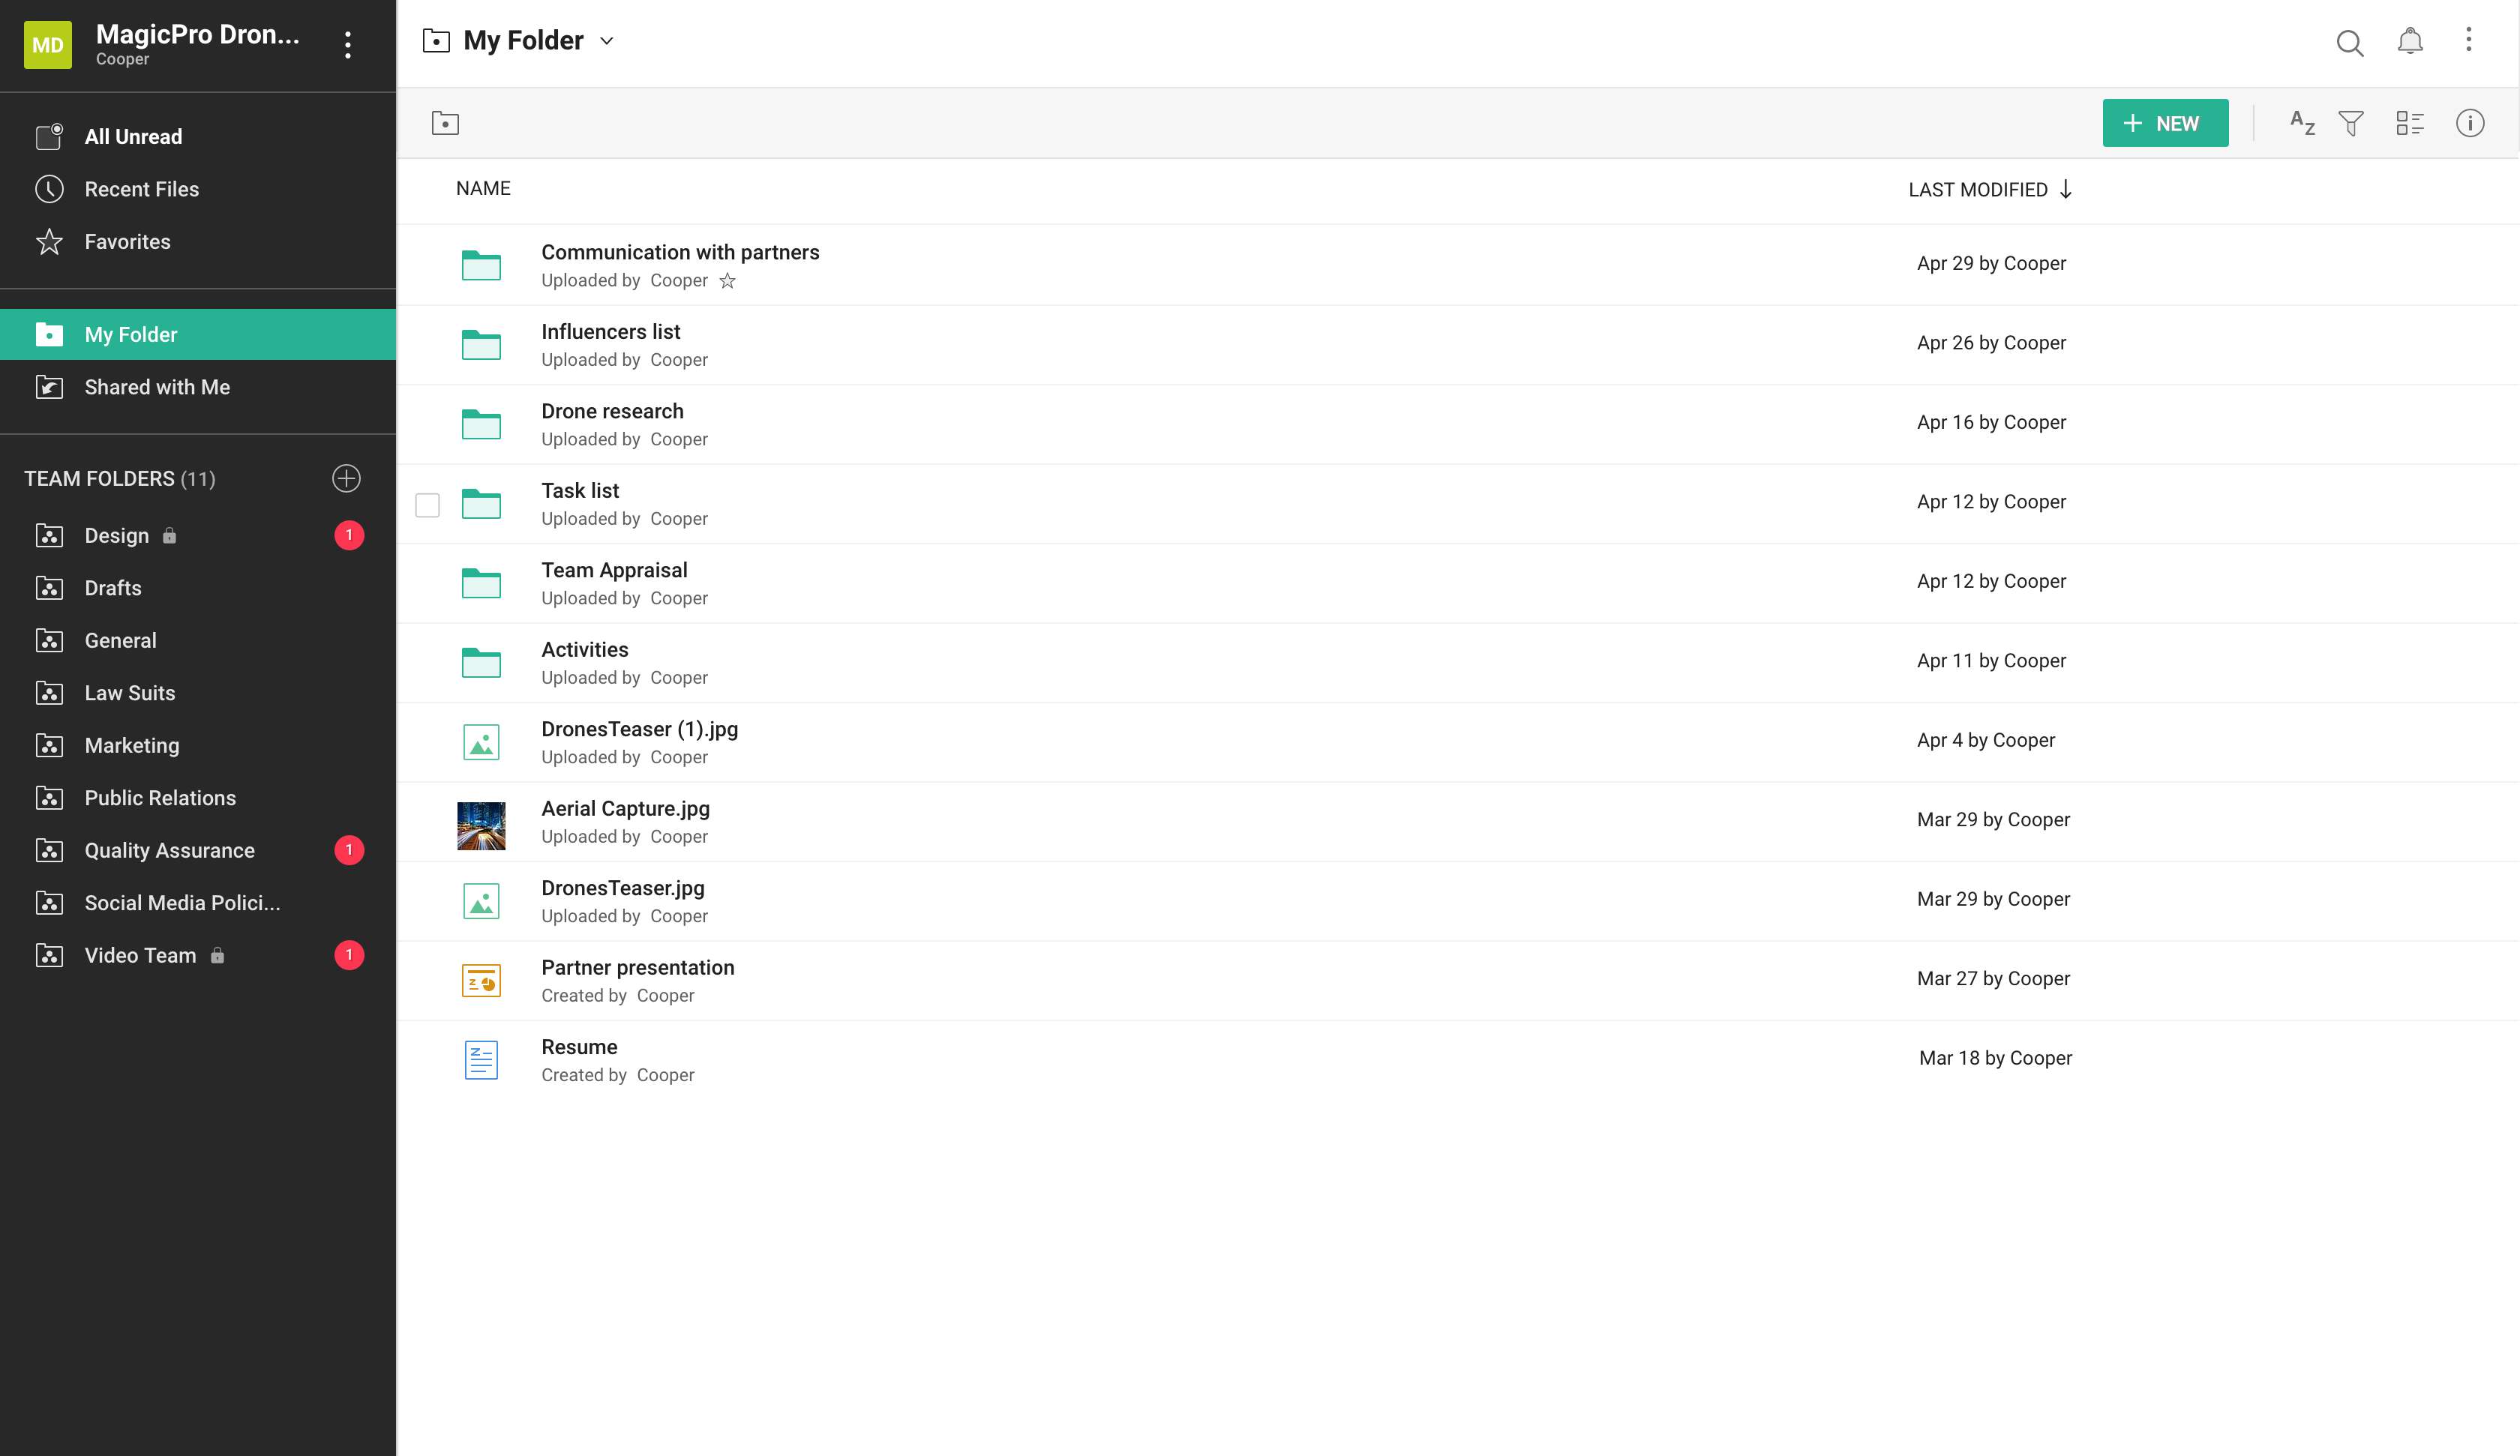Show the info panel icon
This screenshot has width=2520, height=1456.
click(2470, 123)
